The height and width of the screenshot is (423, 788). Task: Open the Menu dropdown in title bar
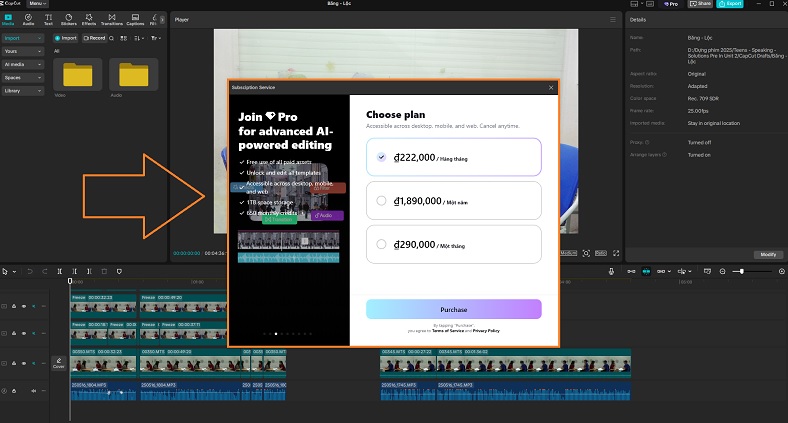[x=37, y=4]
